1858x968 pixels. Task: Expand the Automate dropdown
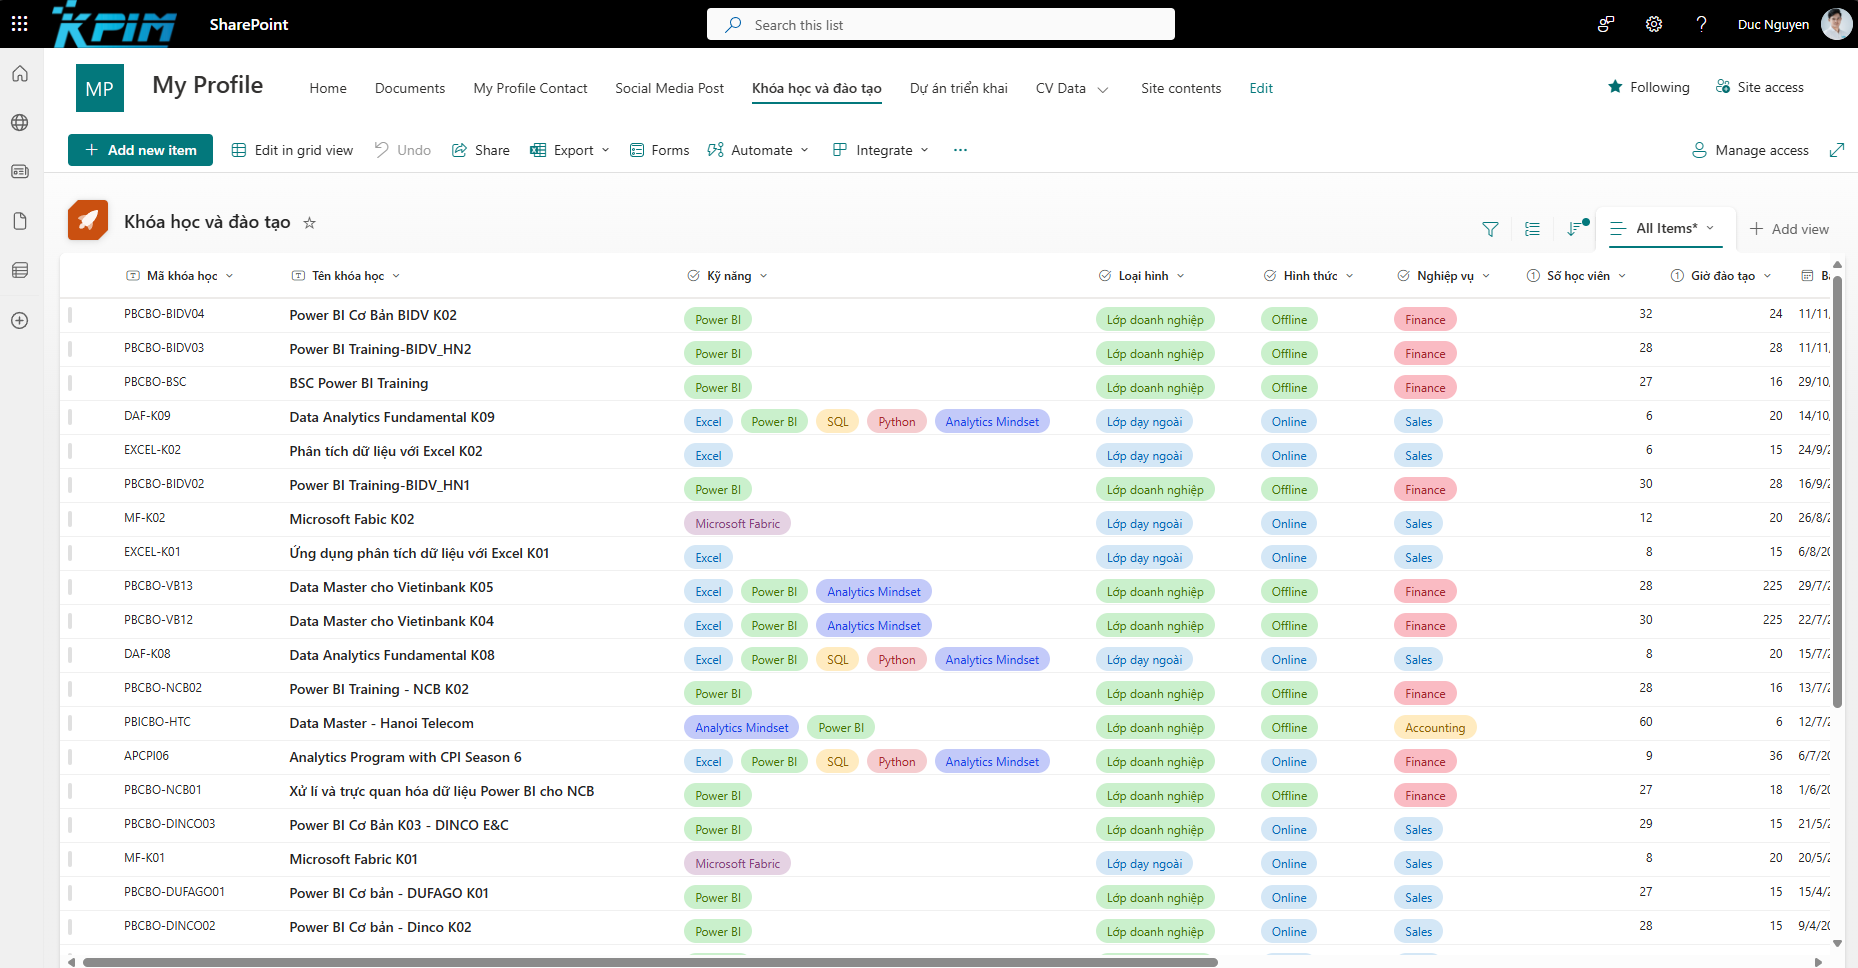[x=804, y=150]
